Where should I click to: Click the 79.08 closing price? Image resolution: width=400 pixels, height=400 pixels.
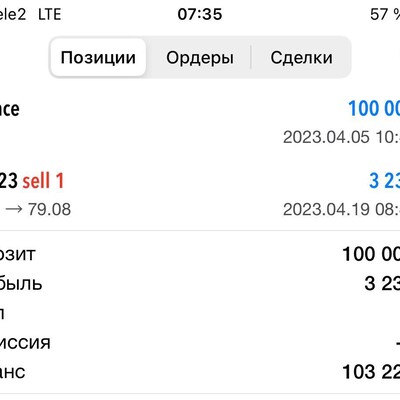point(49,209)
